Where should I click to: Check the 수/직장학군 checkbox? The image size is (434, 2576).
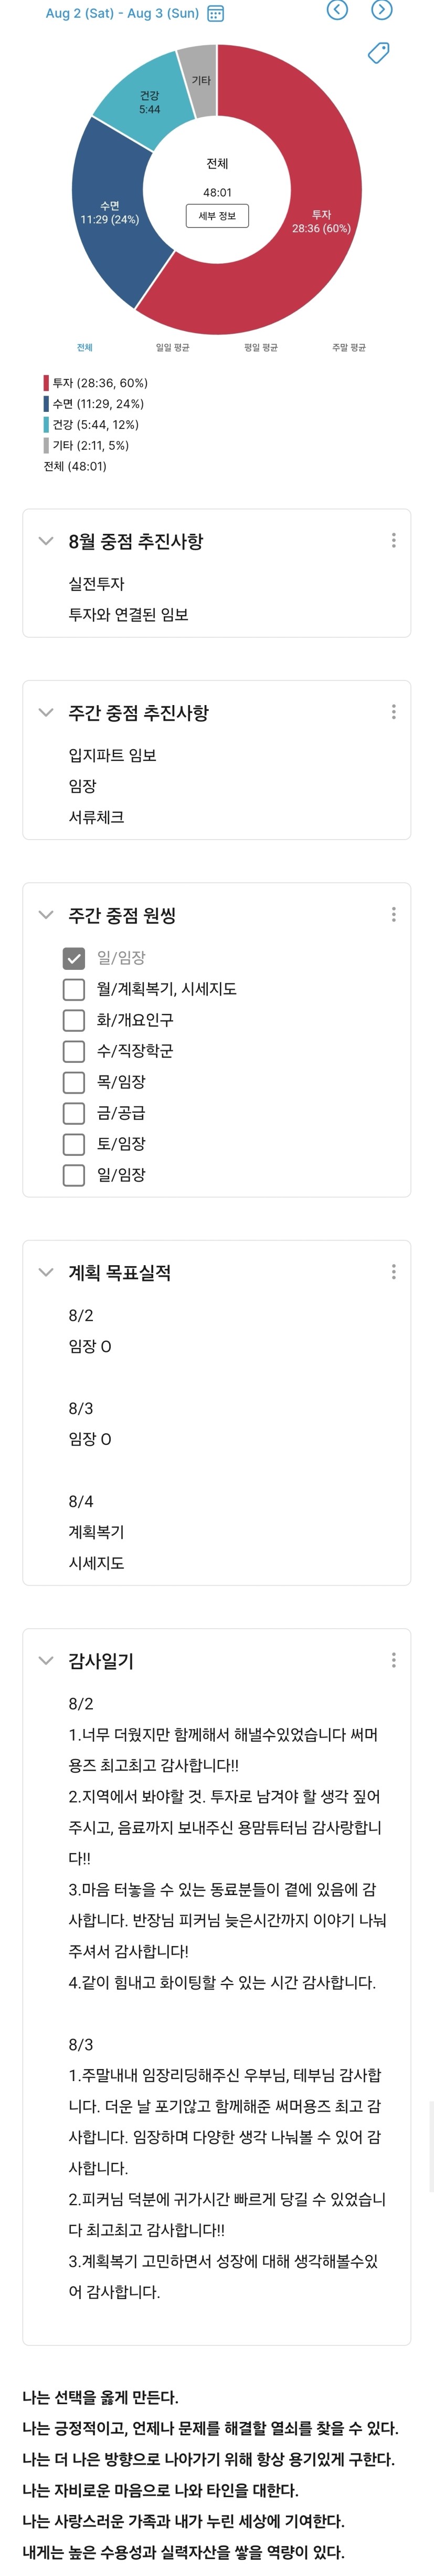(74, 1051)
